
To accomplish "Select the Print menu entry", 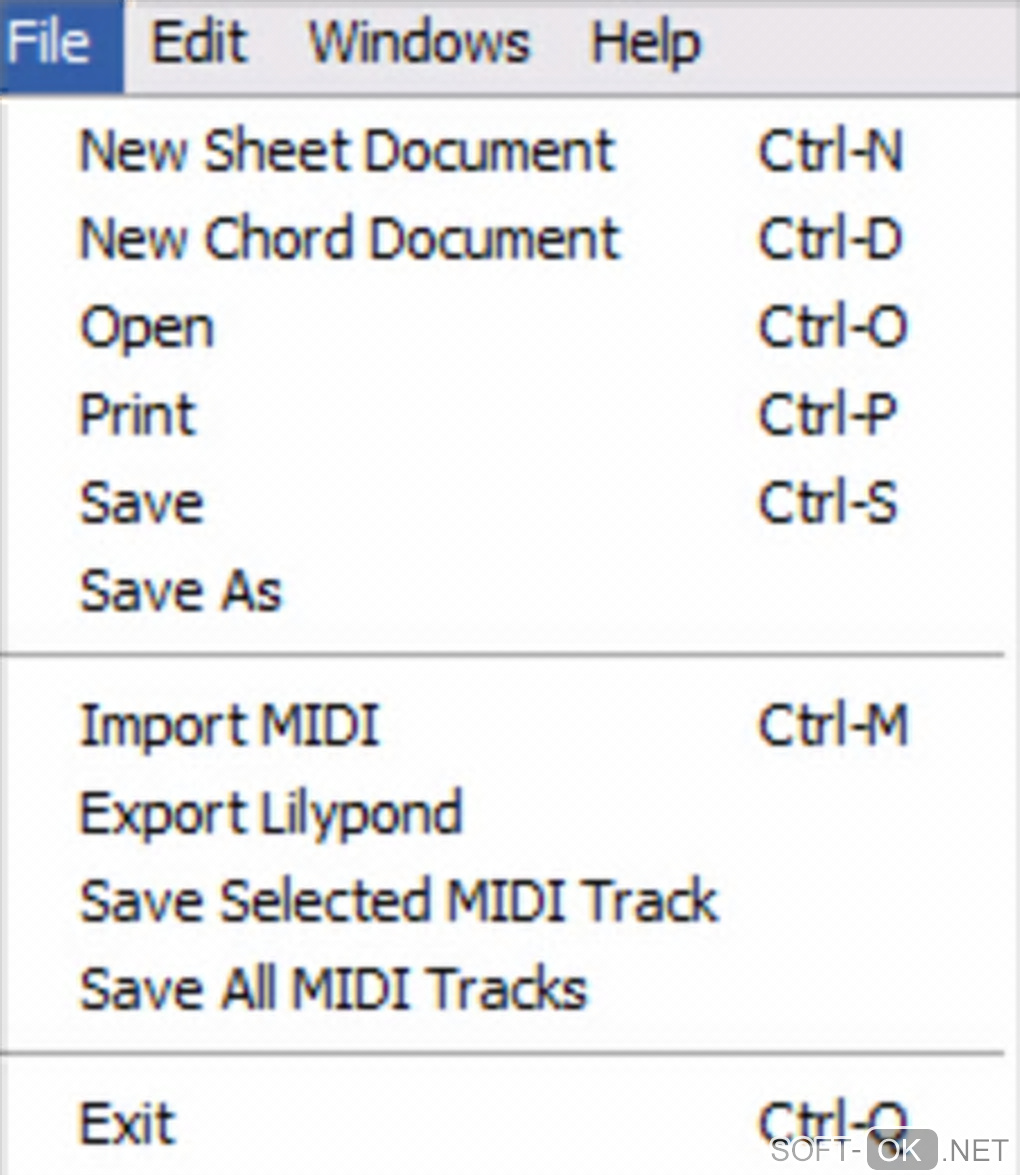I will click(138, 415).
